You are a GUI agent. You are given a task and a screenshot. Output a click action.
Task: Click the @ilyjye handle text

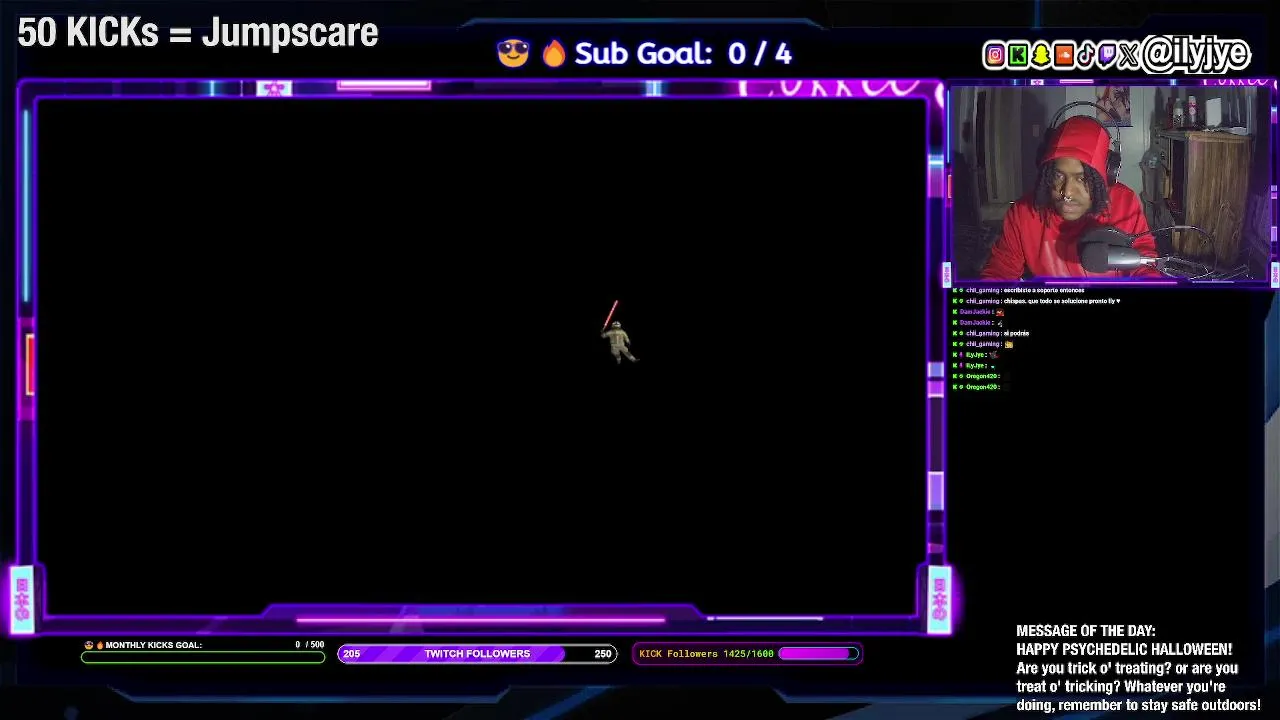click(x=1196, y=54)
